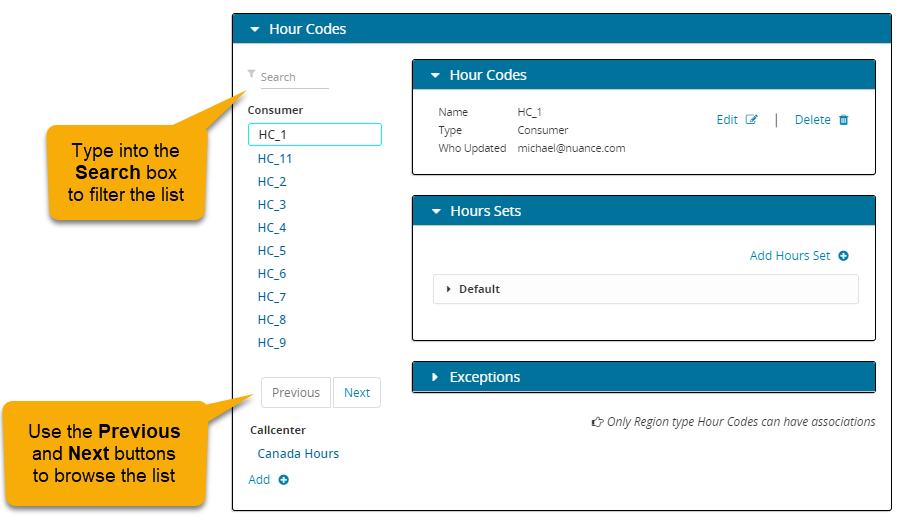Select the HC_5 hour code
Screen dimensions: 906x520
[x=272, y=250]
